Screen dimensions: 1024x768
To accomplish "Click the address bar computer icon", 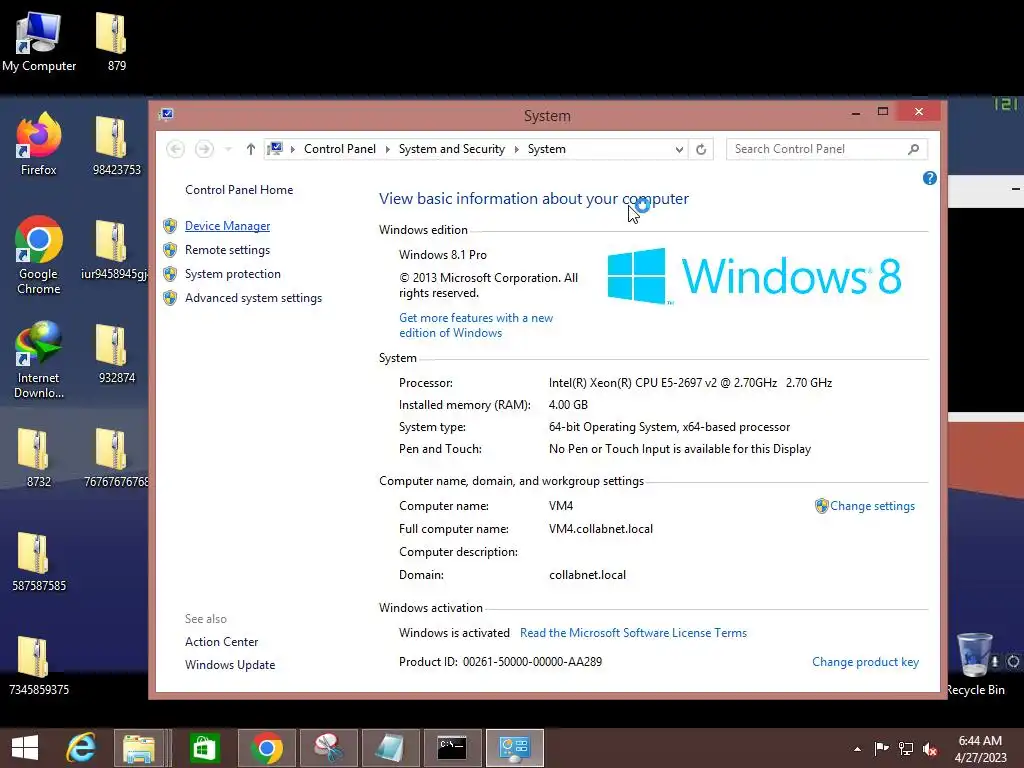I will (x=275, y=149).
